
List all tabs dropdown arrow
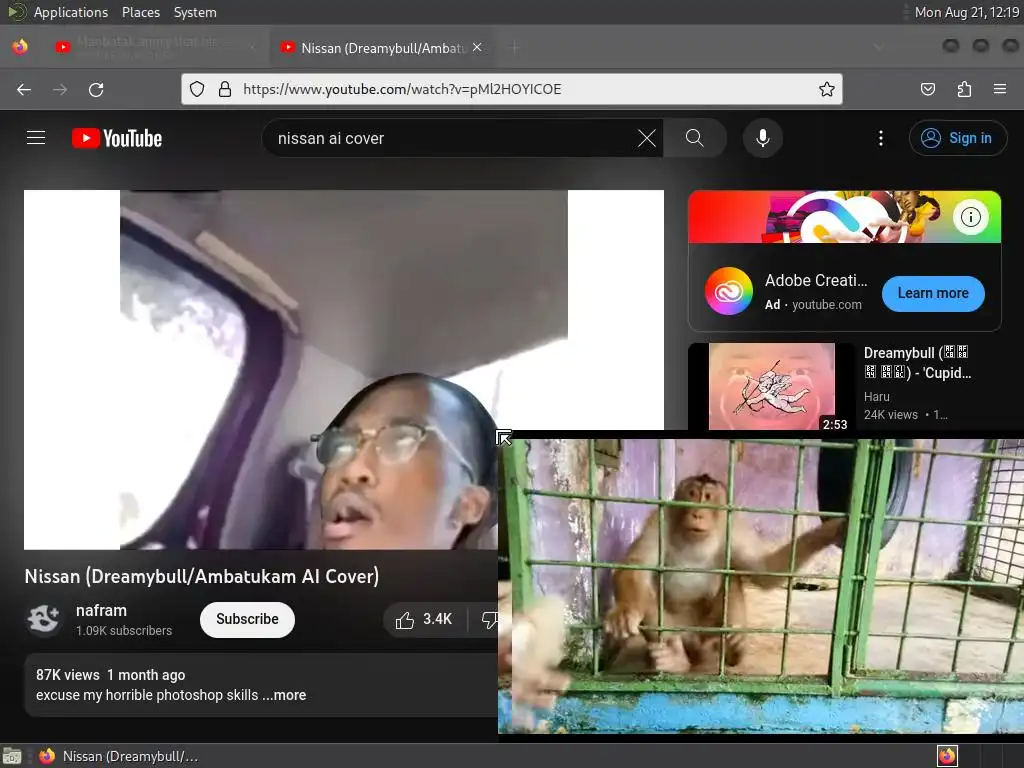[x=879, y=47]
